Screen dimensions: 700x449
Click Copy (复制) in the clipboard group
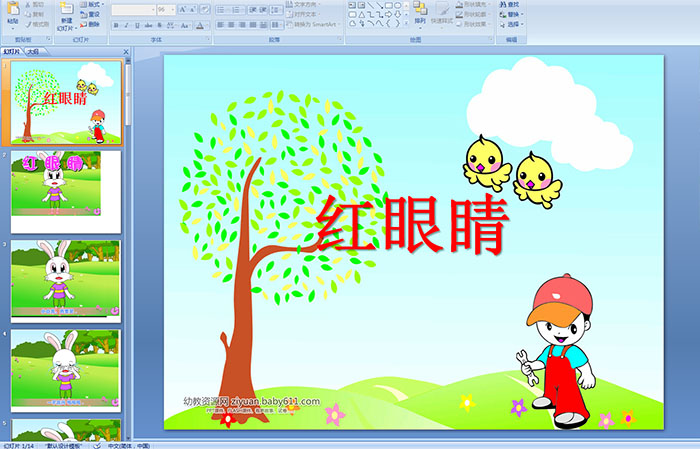coord(34,14)
